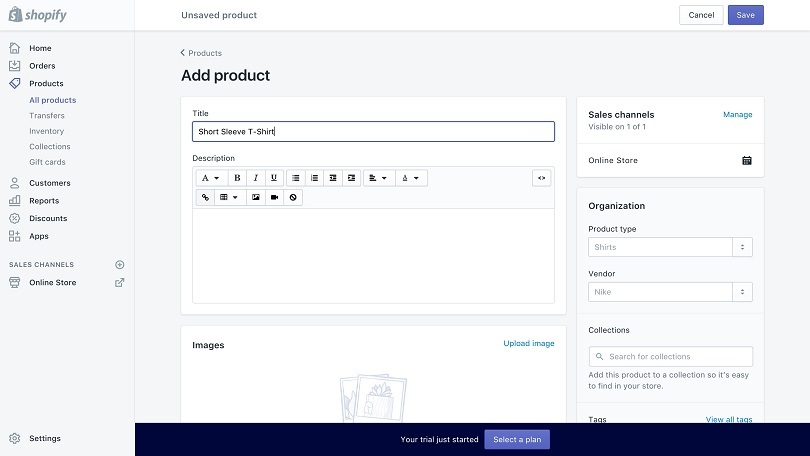Toggle bold formatting
The image size is (810, 456).
(x=237, y=178)
